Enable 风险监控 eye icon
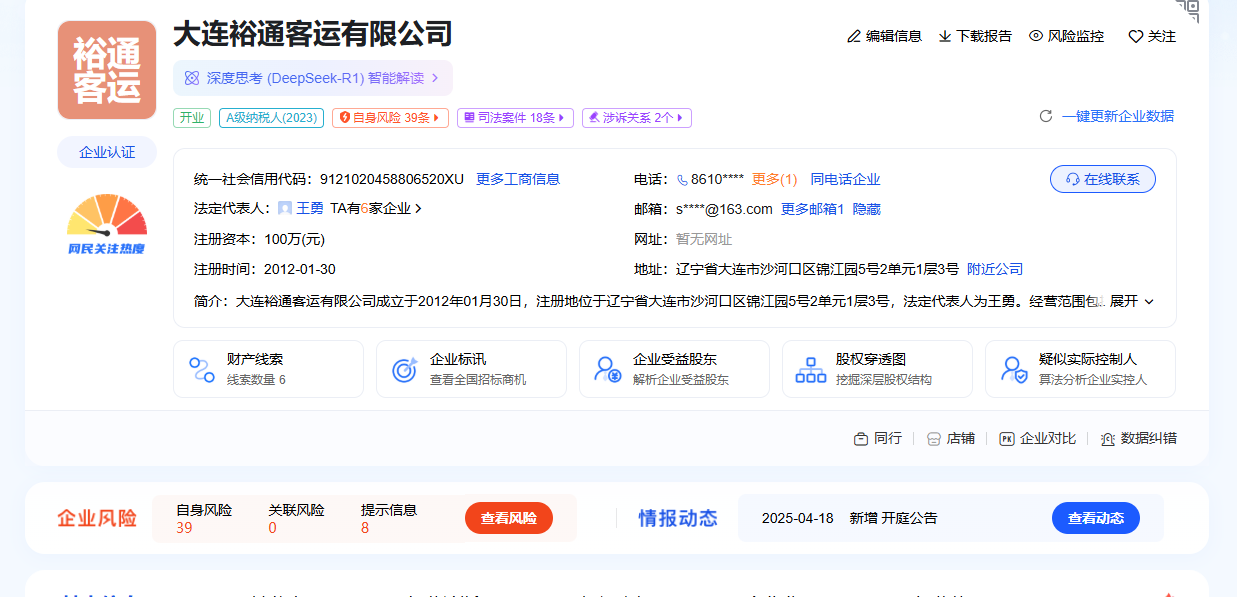Viewport: 1237px width, 597px height. (x=1066, y=36)
